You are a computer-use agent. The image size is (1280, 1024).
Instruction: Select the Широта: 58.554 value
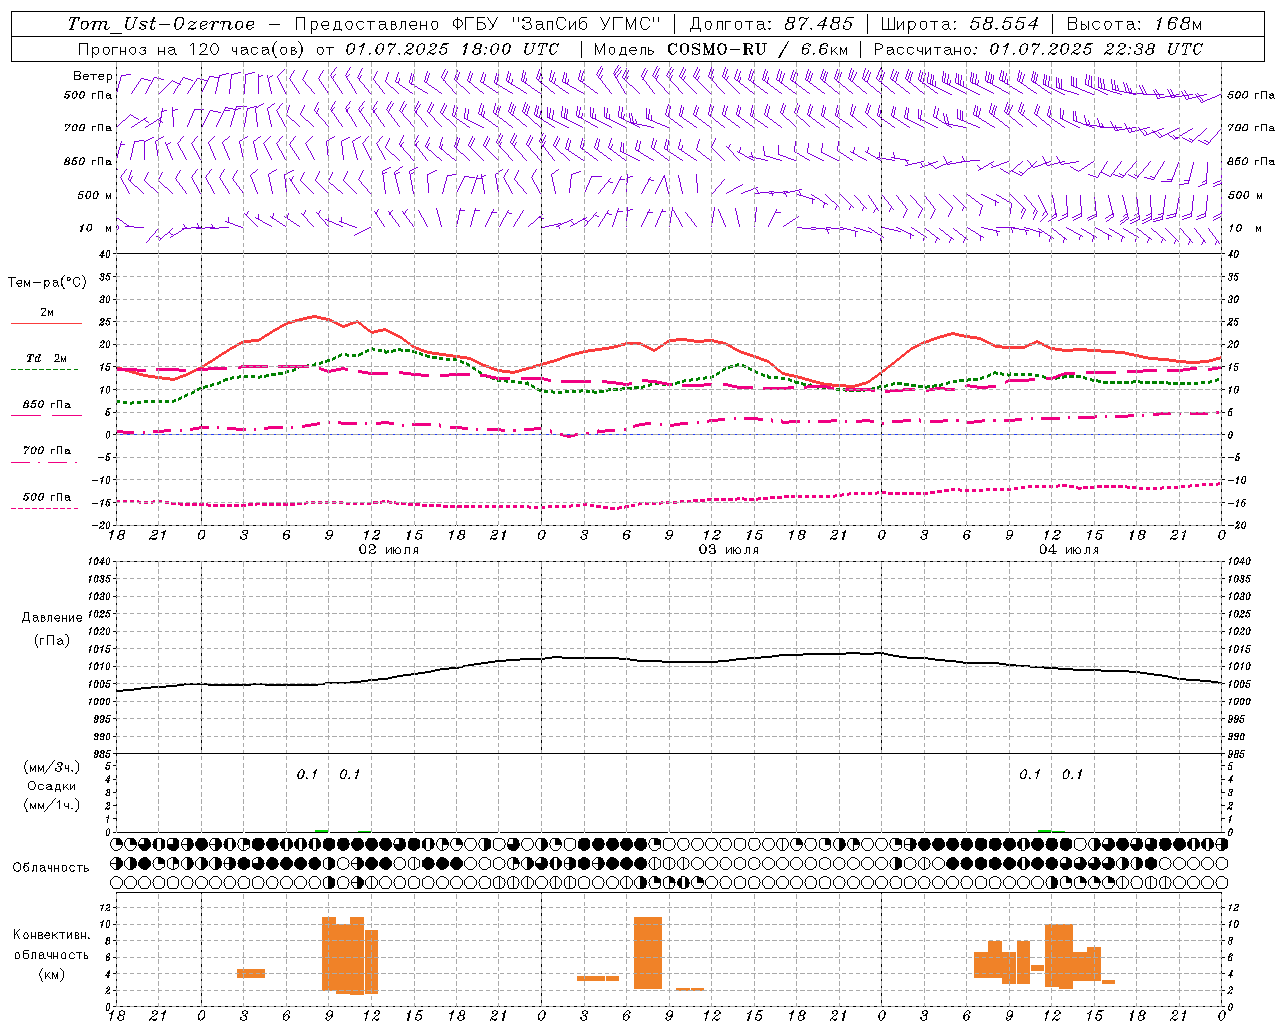[960, 24]
